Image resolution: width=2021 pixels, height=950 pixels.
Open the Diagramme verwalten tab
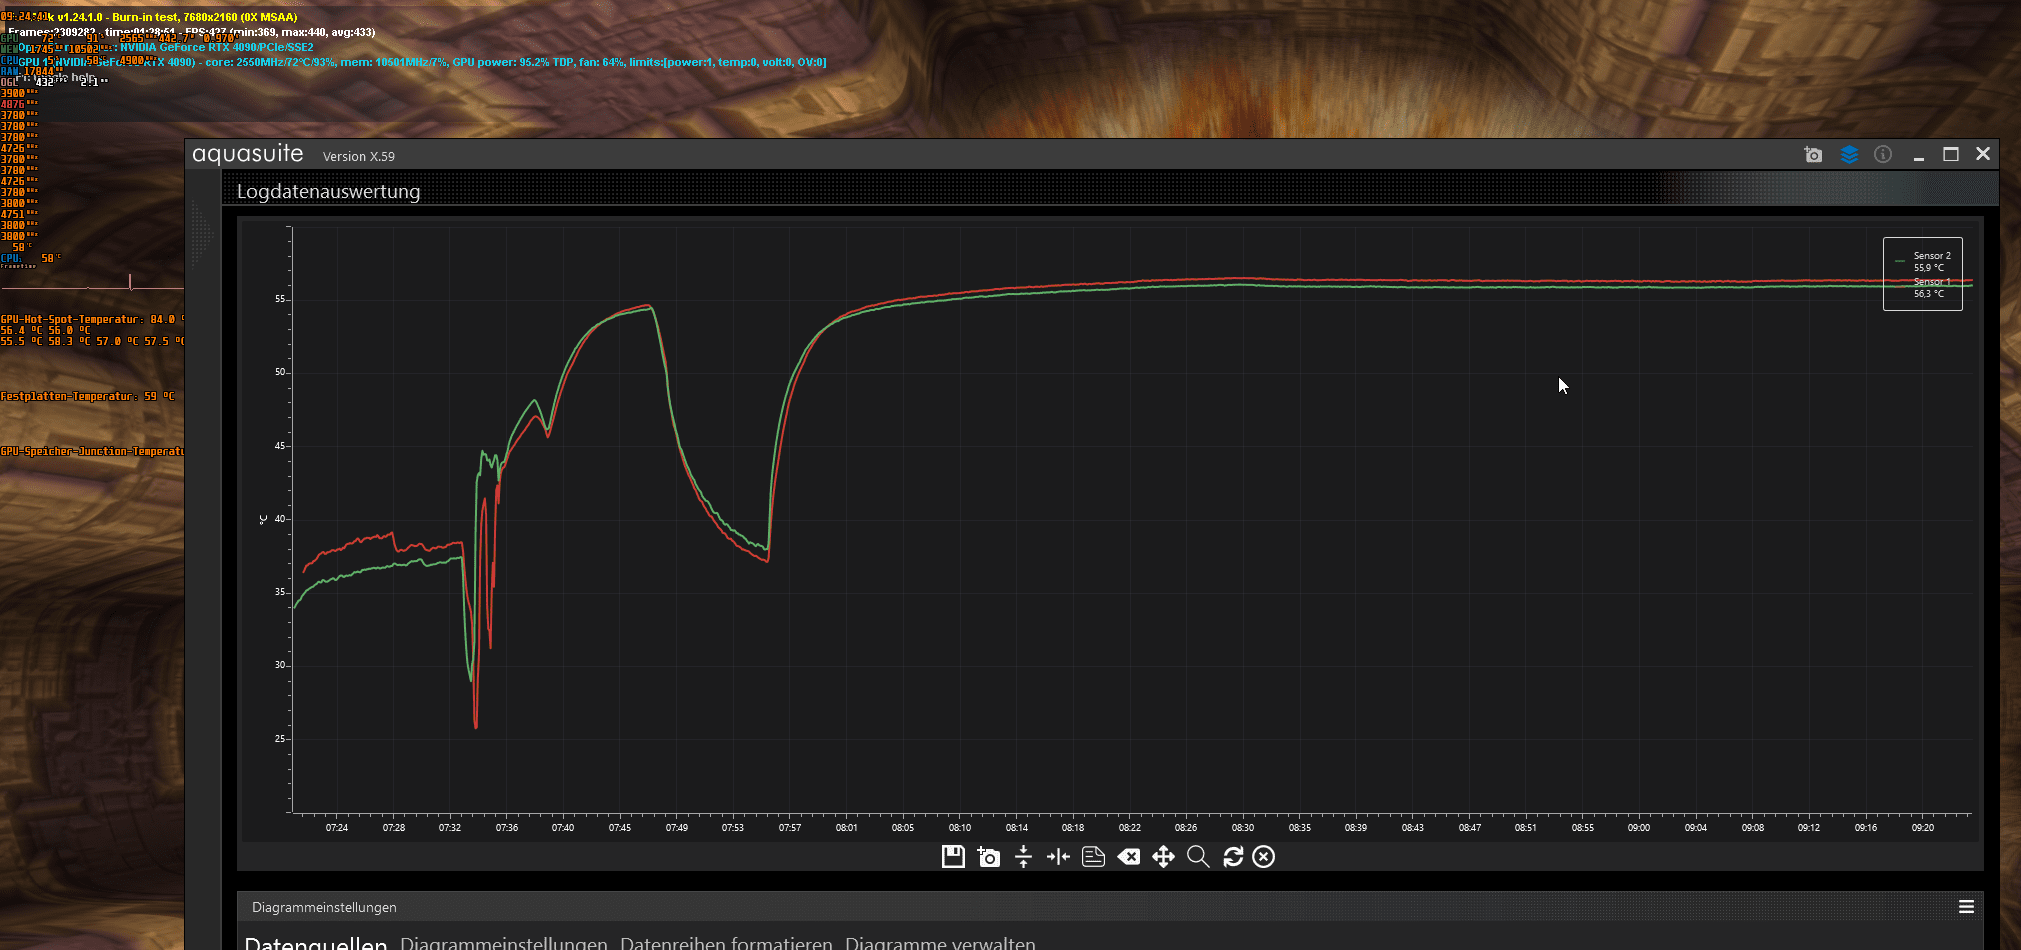pos(941,943)
